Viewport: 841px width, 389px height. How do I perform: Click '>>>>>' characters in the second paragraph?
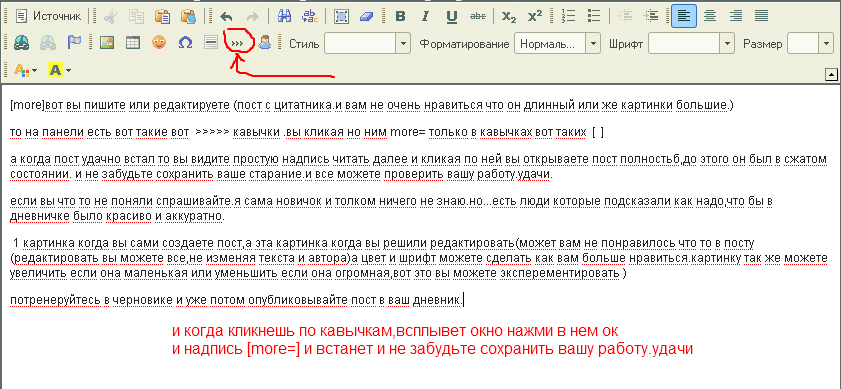tap(212, 133)
